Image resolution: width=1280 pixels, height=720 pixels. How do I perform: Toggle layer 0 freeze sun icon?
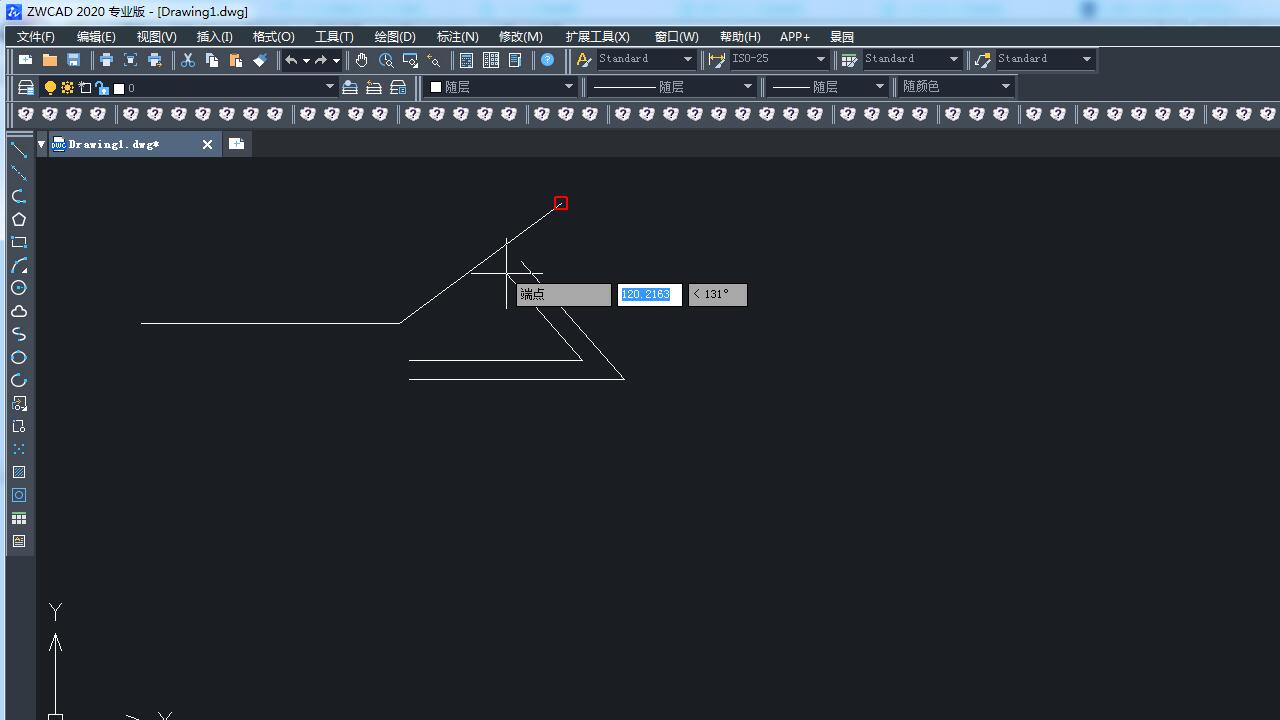pos(67,88)
